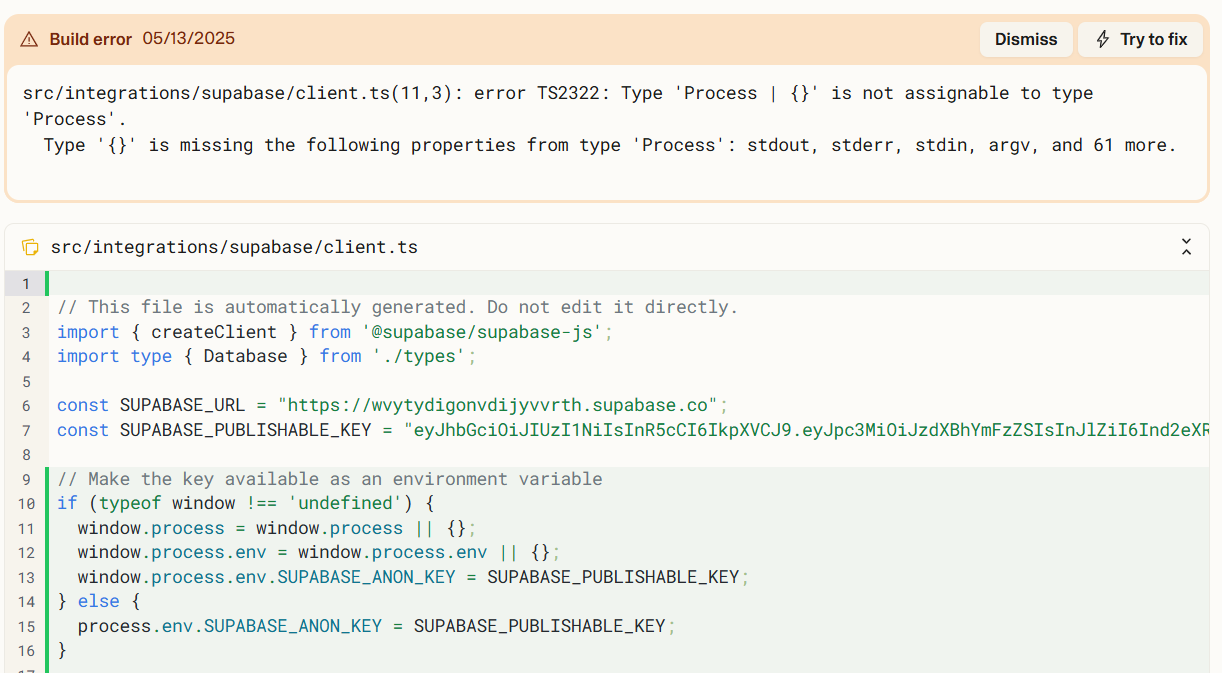Click the SUPABASE_URL constant line
This screenshot has width=1222, height=673.
pos(393,405)
